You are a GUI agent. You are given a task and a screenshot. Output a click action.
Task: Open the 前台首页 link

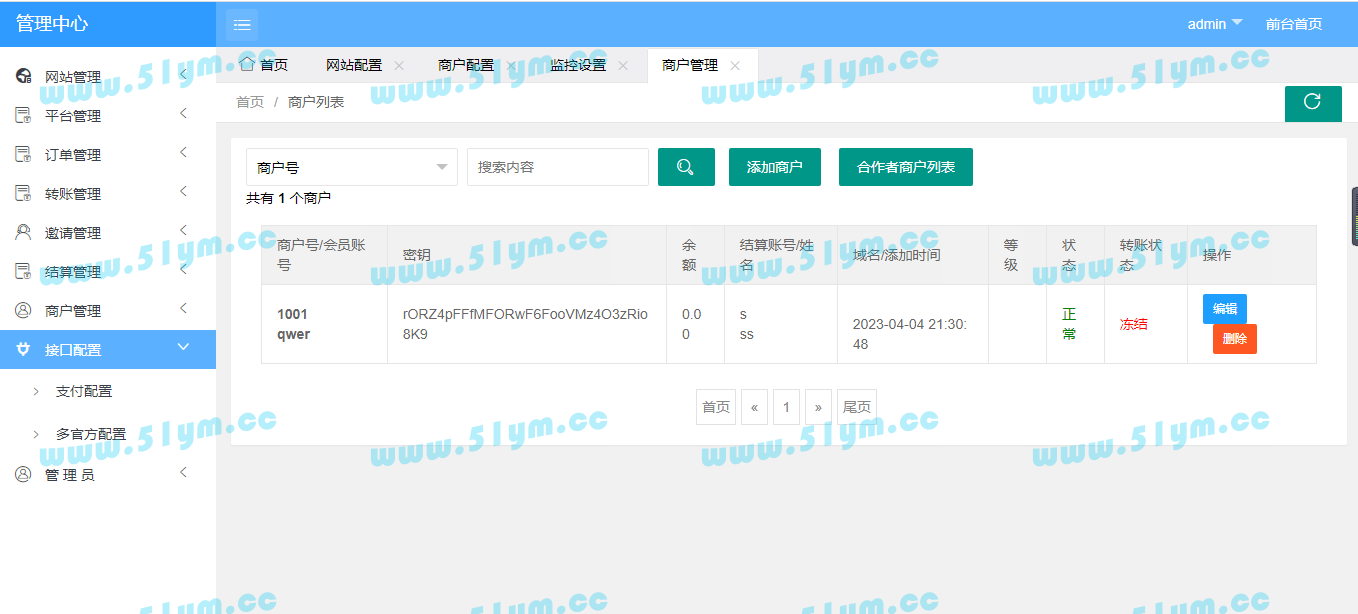point(1294,24)
